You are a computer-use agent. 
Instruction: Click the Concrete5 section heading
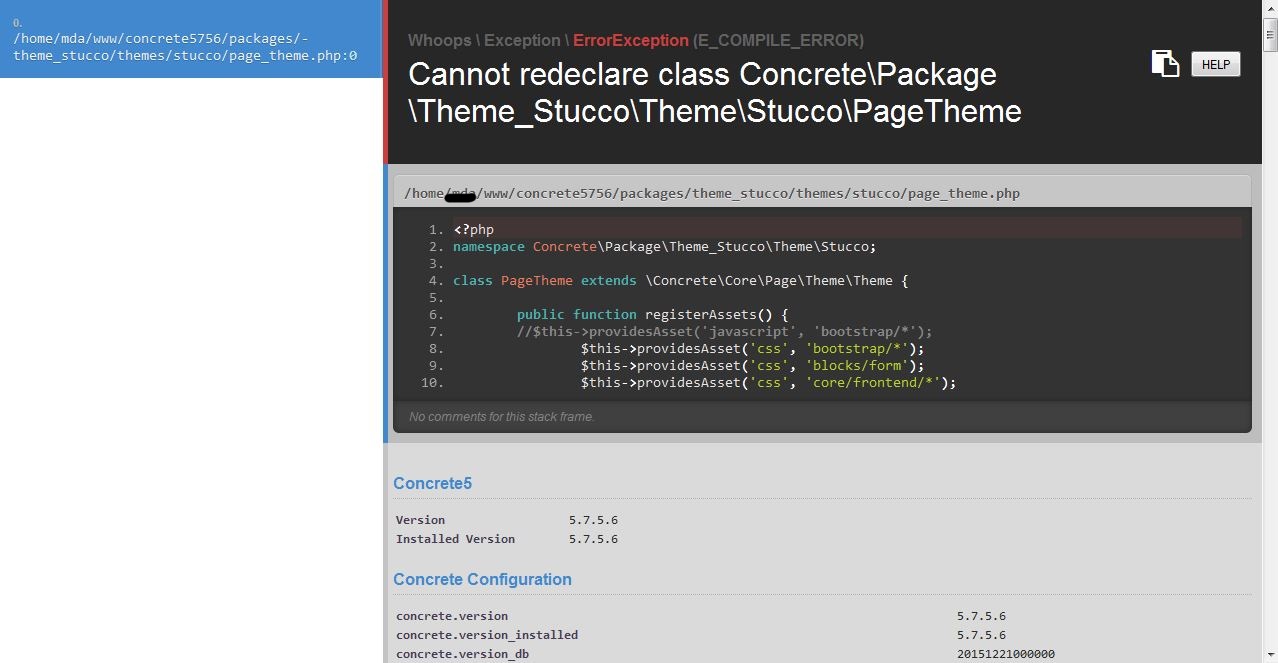(x=432, y=484)
